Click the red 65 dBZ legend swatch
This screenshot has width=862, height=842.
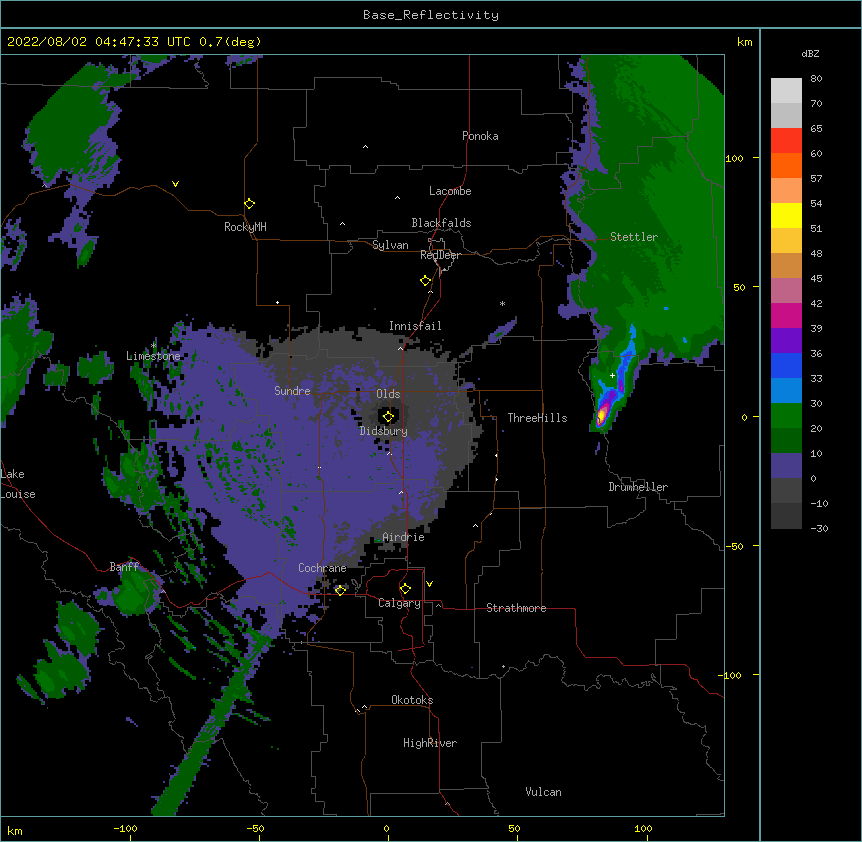(x=786, y=140)
